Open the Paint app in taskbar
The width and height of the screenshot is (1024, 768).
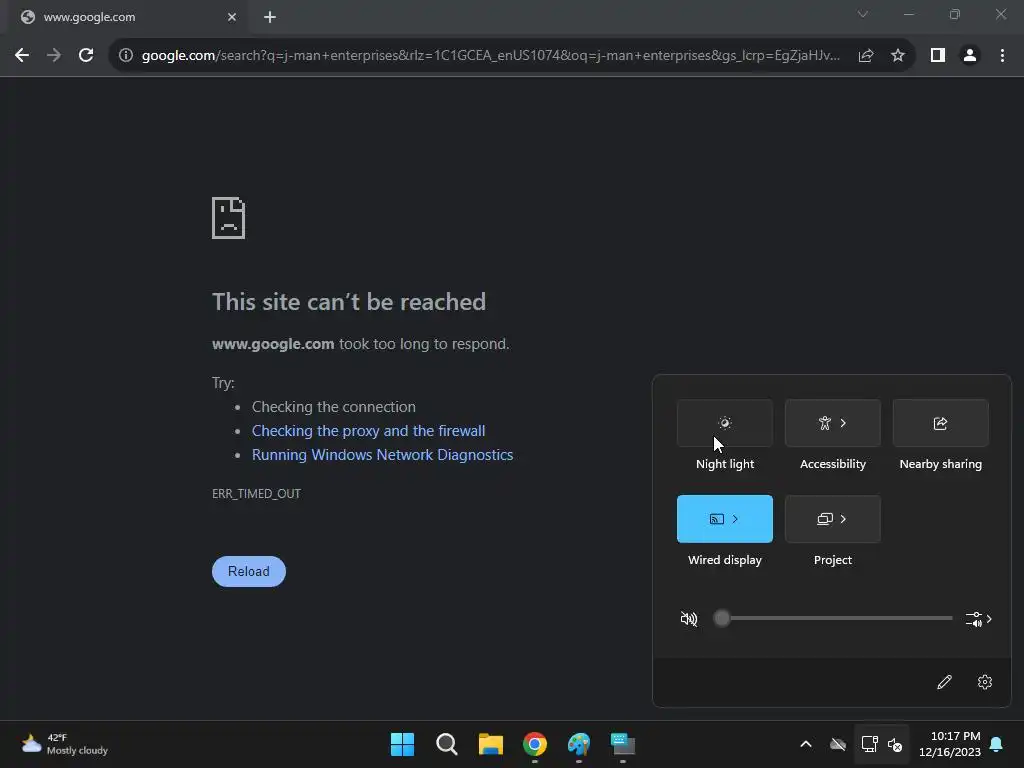pyautogui.click(x=579, y=744)
